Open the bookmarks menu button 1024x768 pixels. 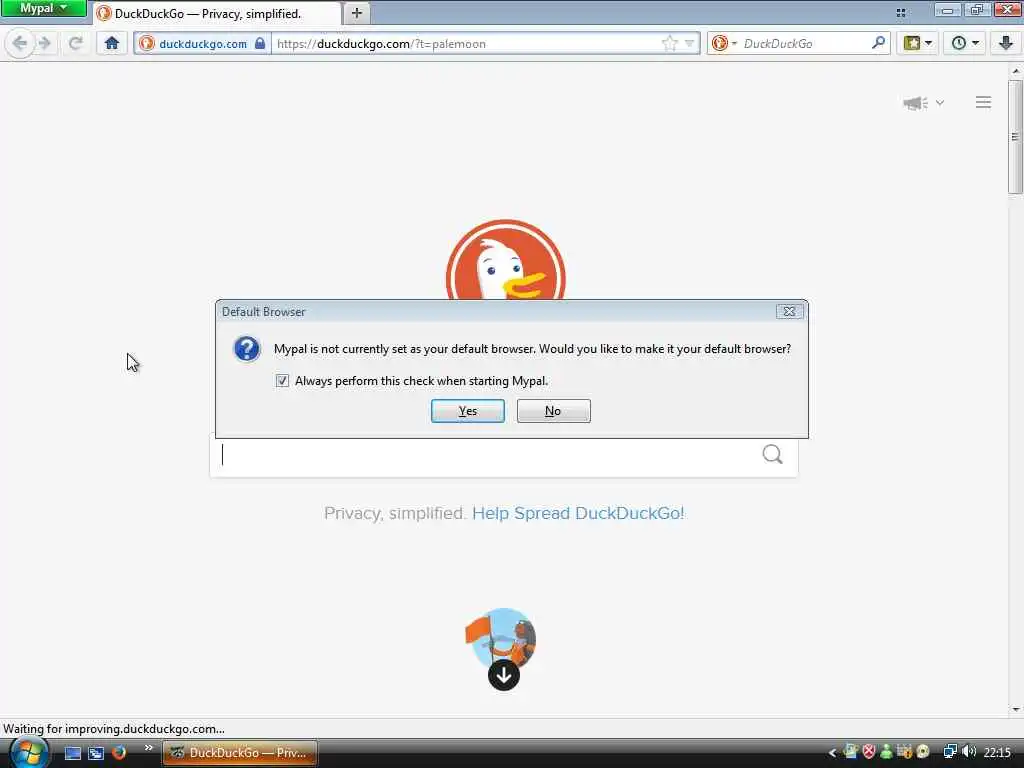918,44
